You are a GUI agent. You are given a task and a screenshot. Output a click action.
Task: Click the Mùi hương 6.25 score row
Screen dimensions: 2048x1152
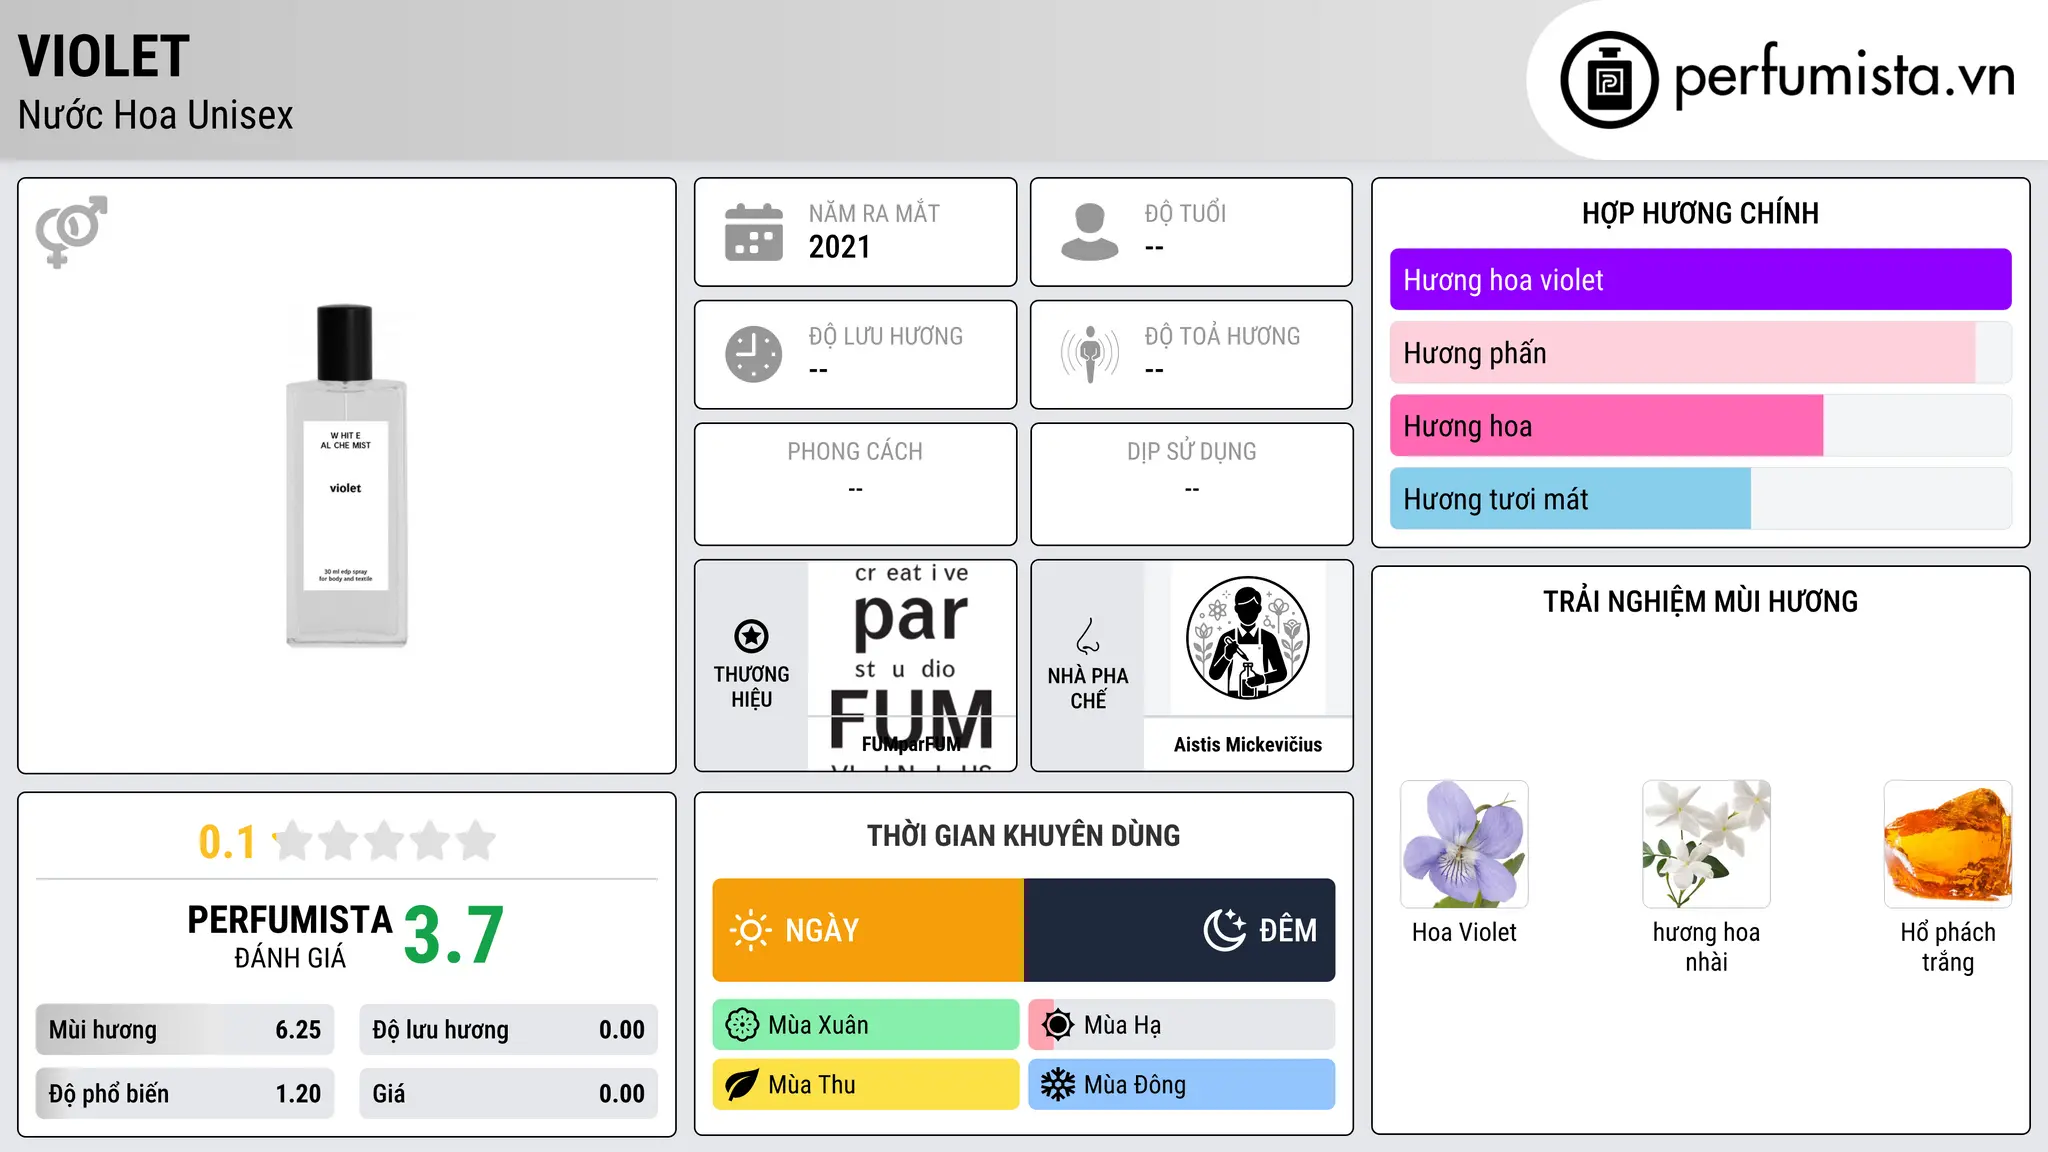[185, 1030]
